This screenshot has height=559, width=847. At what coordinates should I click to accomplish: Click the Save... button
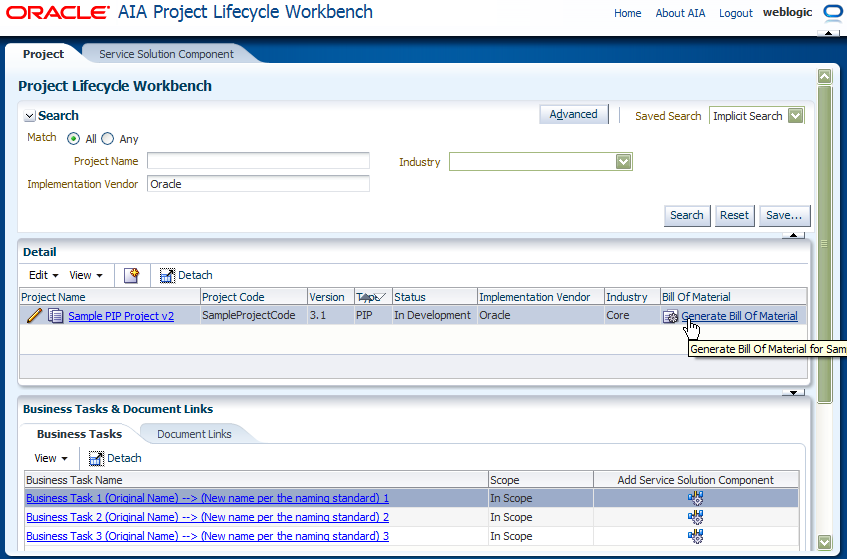point(784,215)
